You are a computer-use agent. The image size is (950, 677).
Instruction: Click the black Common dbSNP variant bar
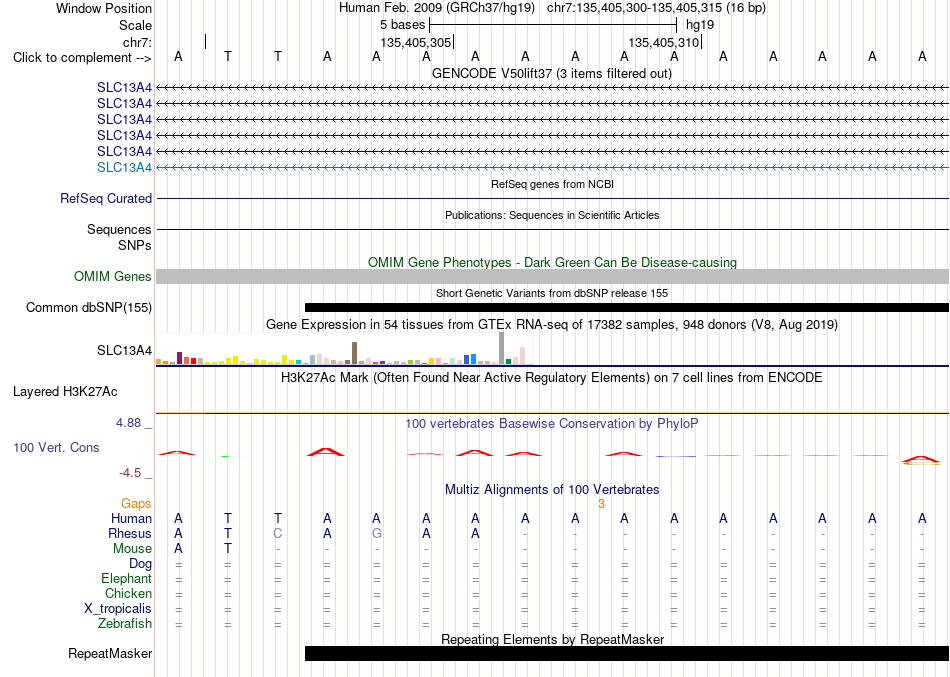(626, 307)
